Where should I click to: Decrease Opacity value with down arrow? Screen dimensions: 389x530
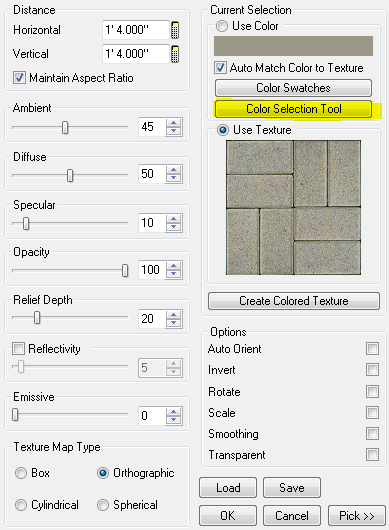pos(174,274)
